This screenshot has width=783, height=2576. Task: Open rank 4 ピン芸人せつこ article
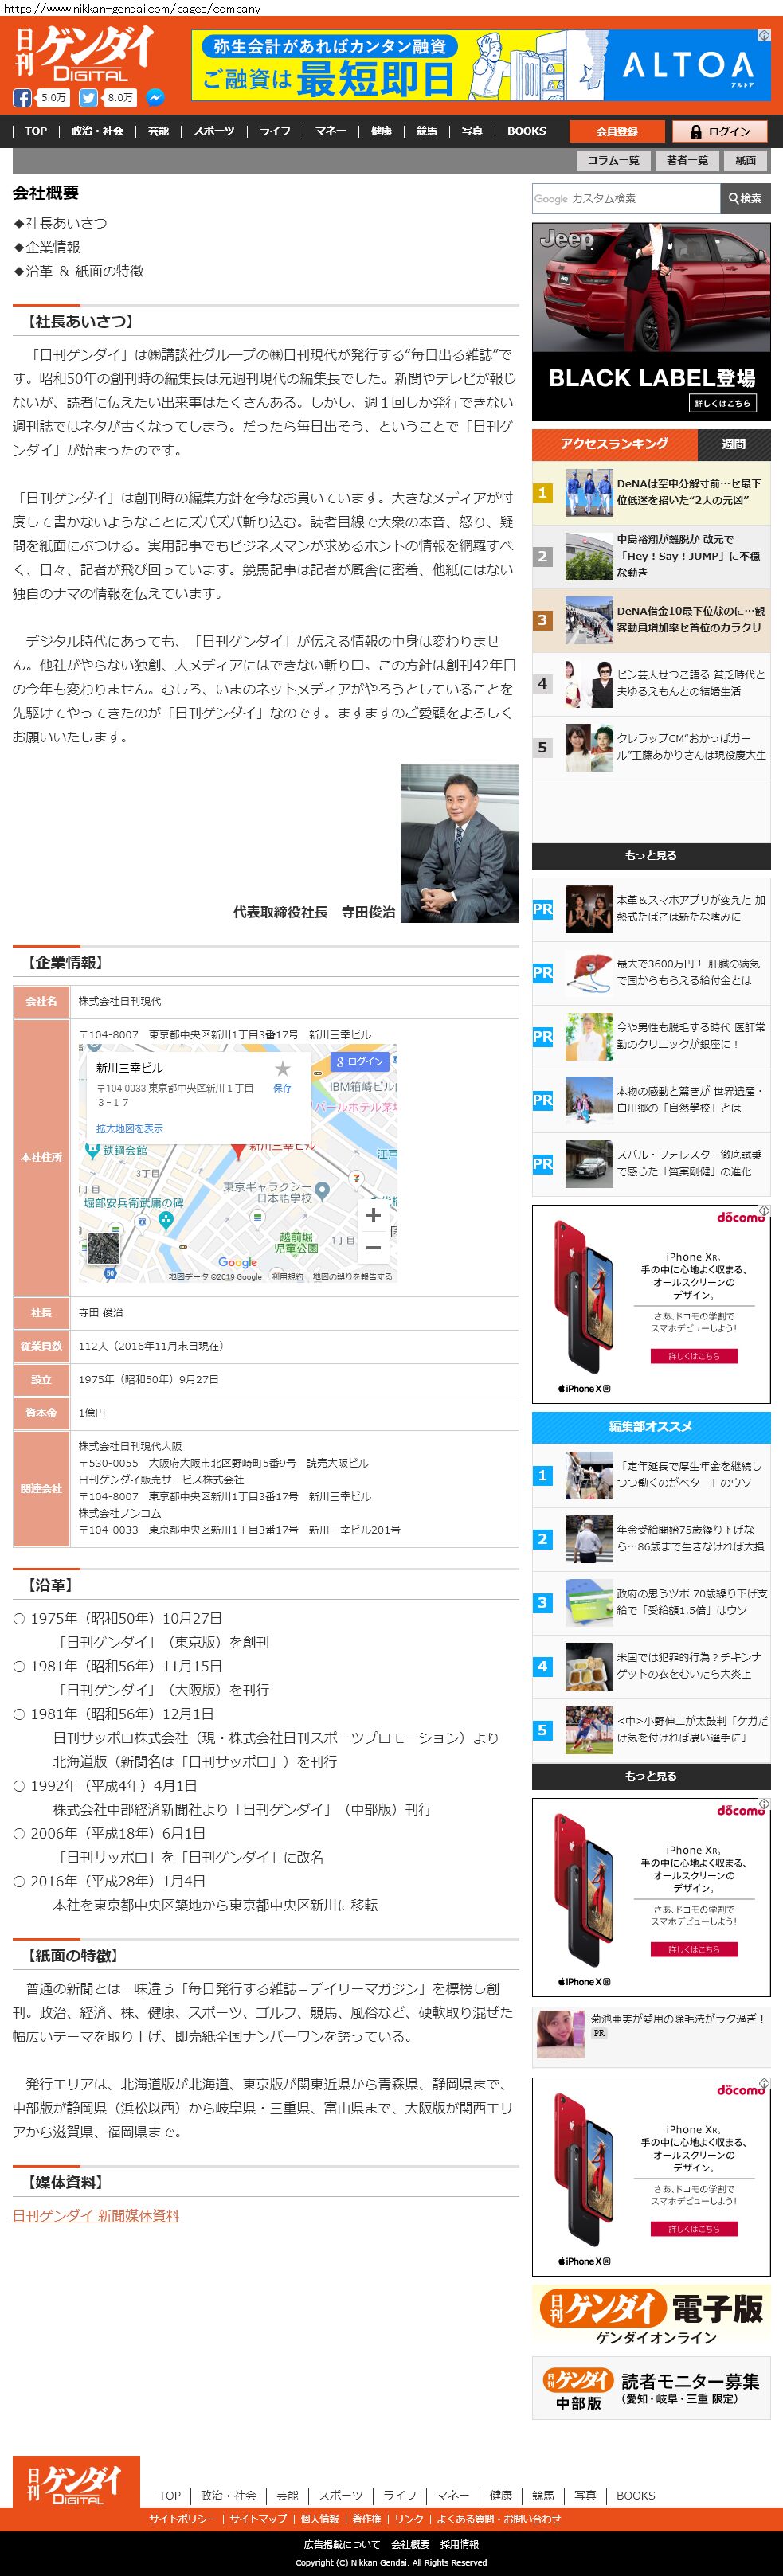tap(651, 684)
